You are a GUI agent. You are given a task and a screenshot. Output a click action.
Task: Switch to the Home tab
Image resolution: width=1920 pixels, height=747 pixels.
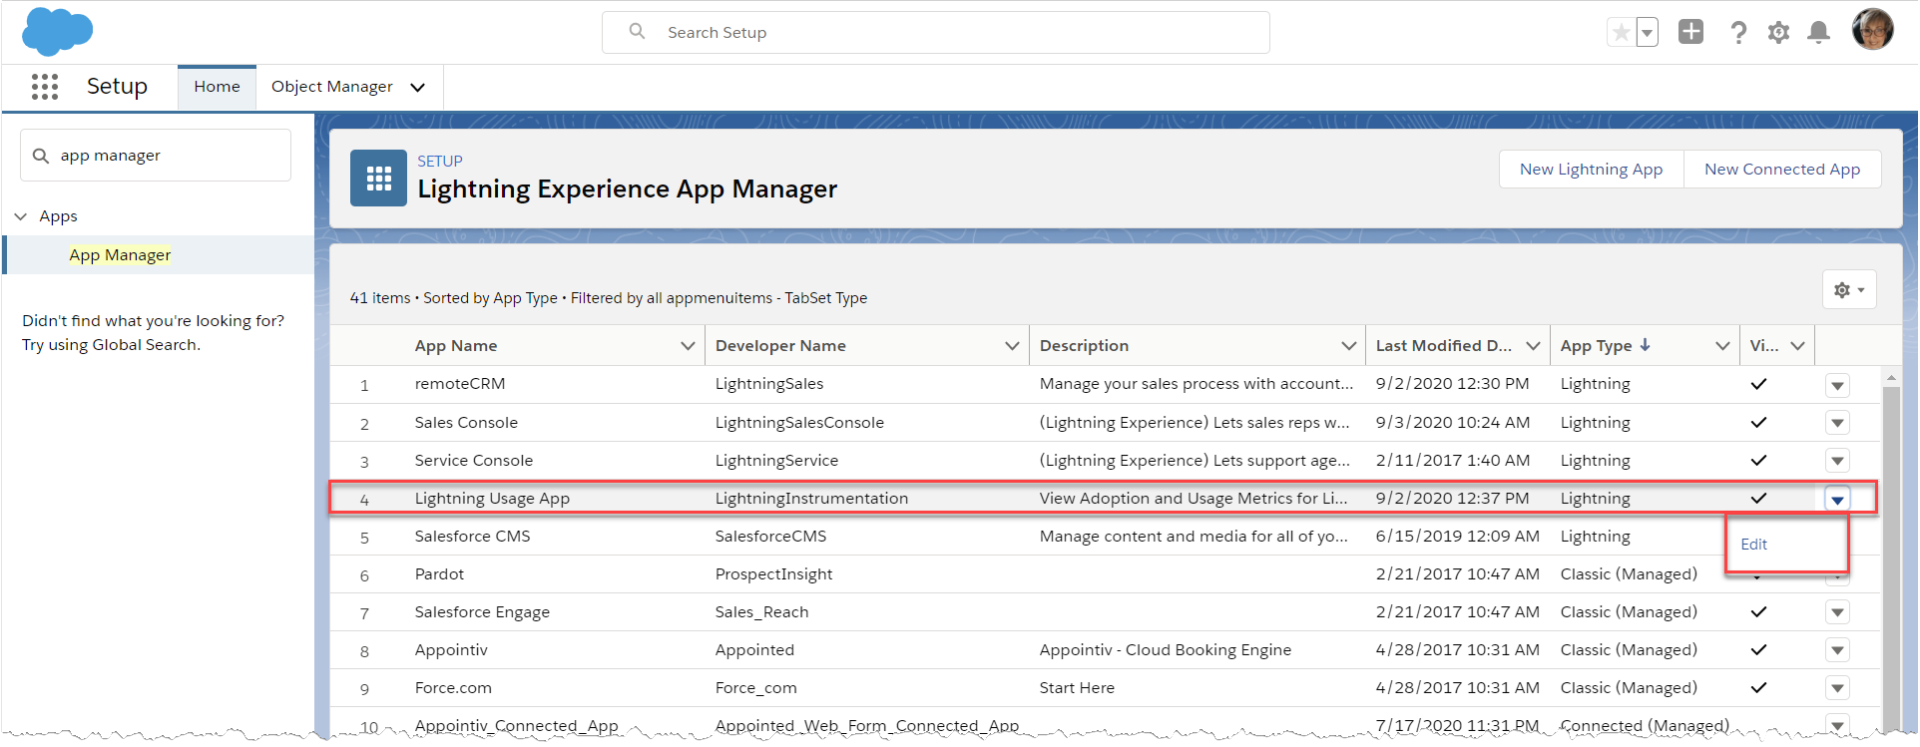point(217,87)
